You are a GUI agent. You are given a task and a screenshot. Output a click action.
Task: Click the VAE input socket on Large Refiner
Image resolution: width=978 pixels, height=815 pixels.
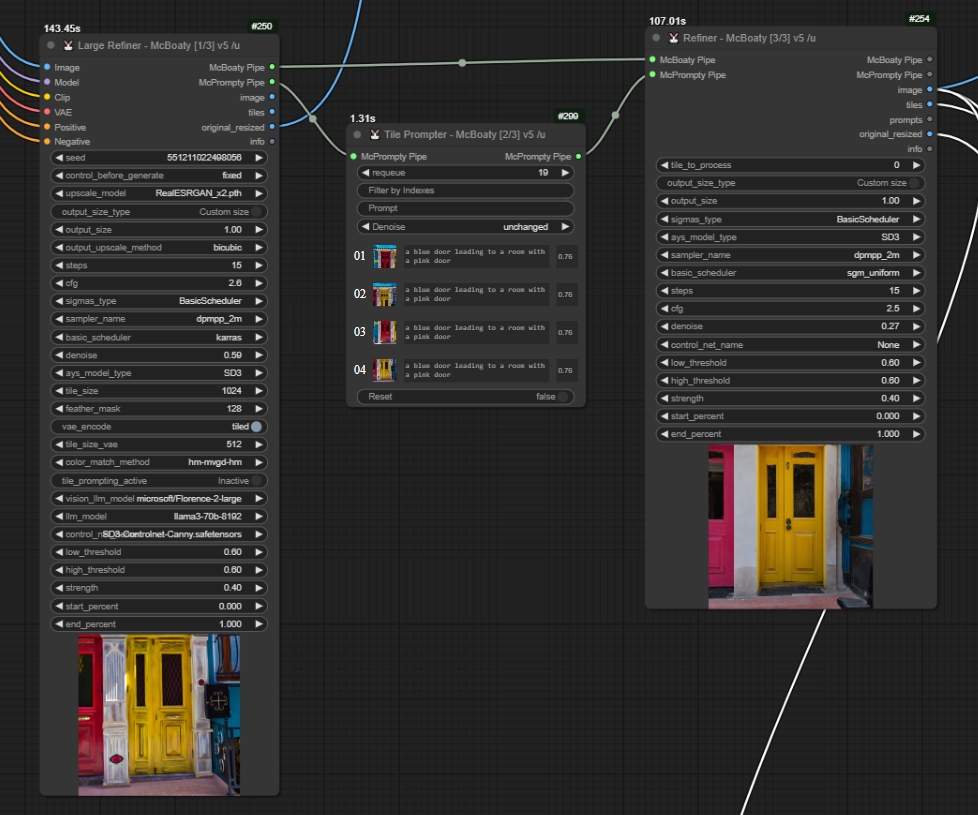click(x=47, y=112)
